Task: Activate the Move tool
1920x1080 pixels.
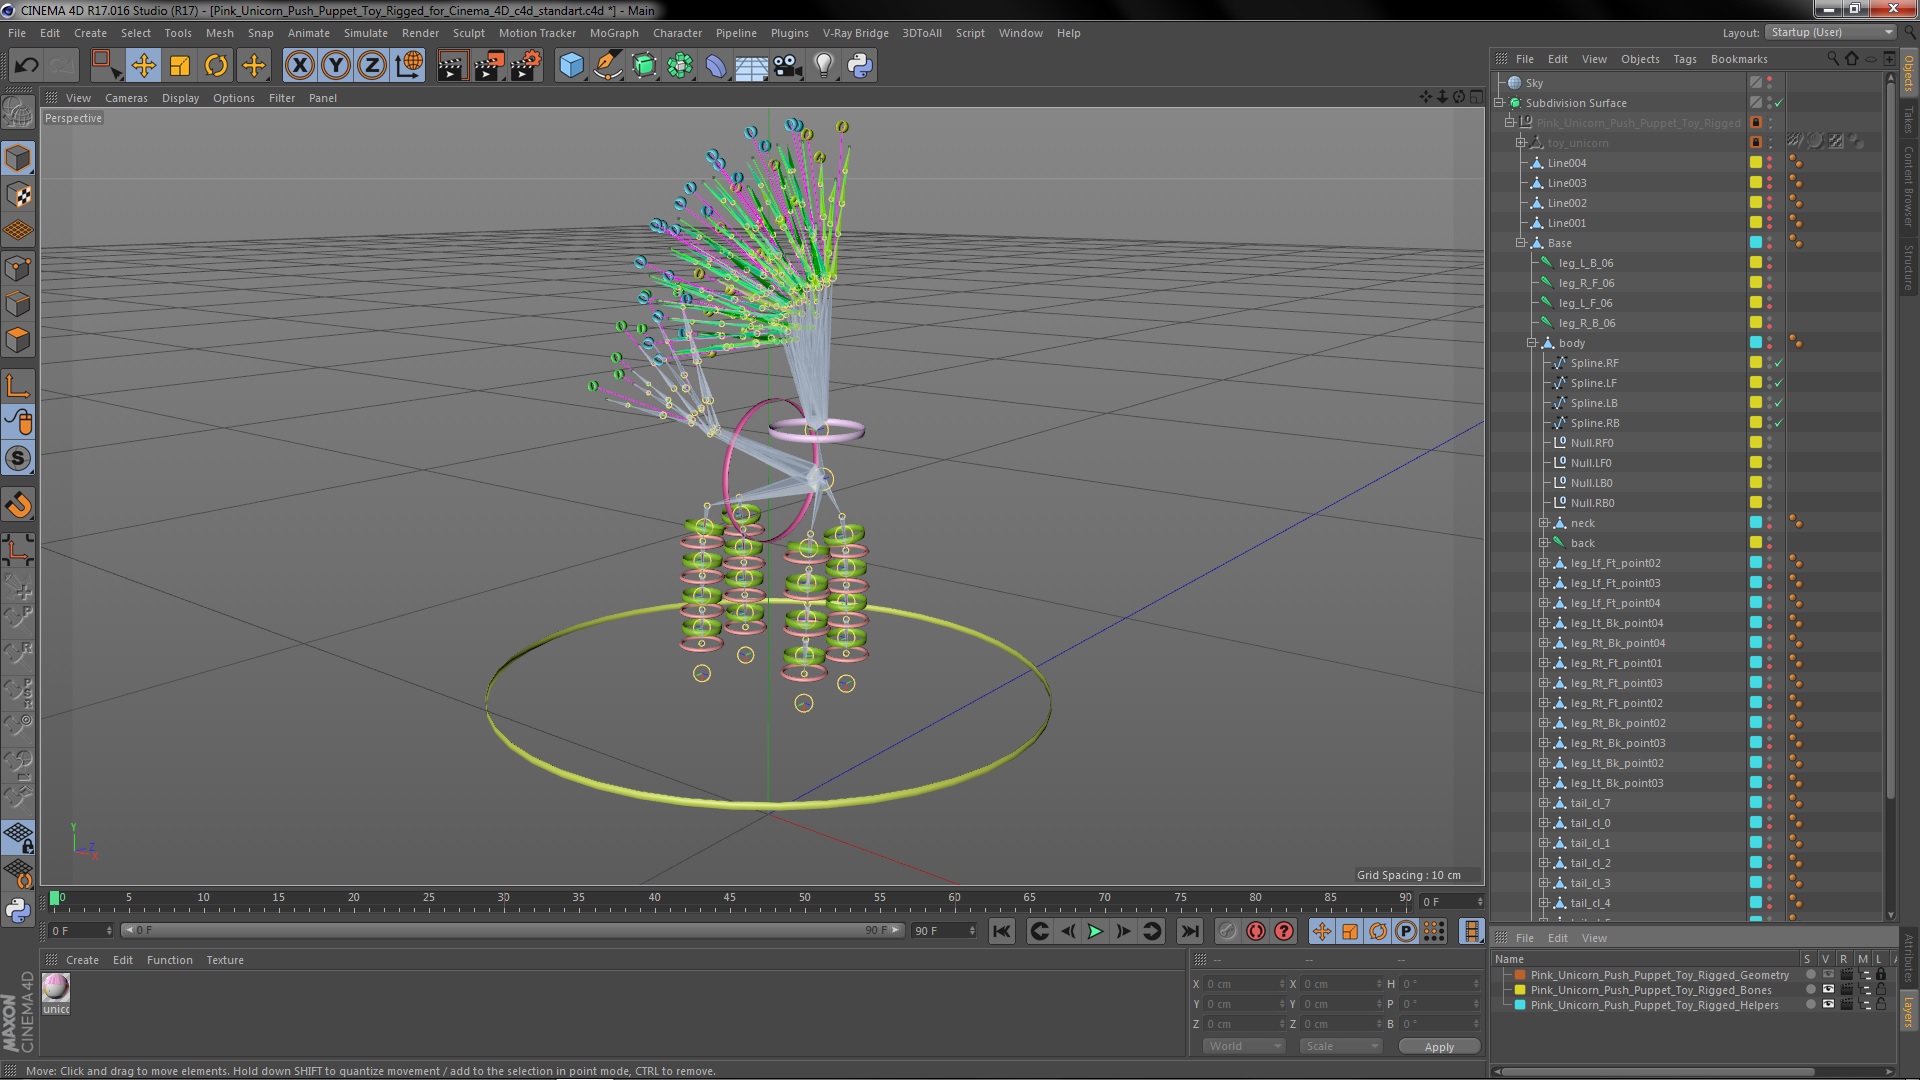Action: click(143, 66)
